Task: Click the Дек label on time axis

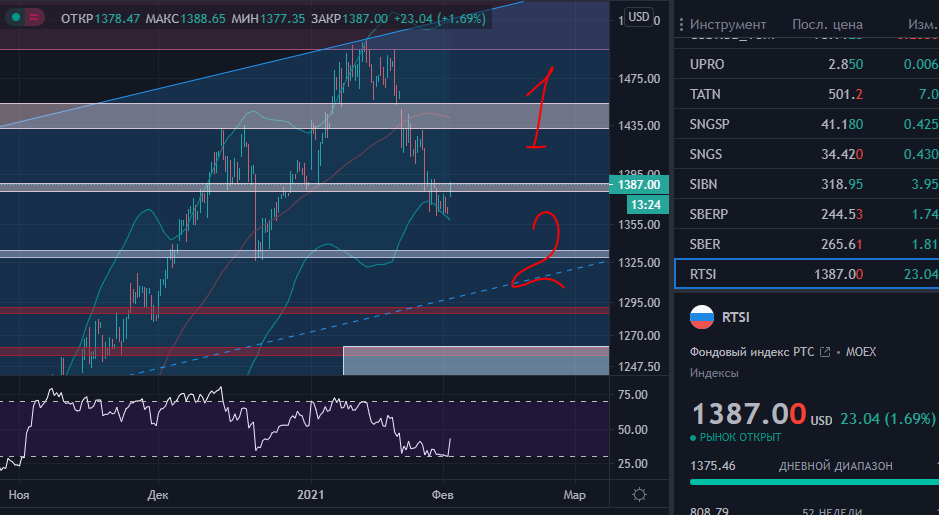Action: point(157,495)
